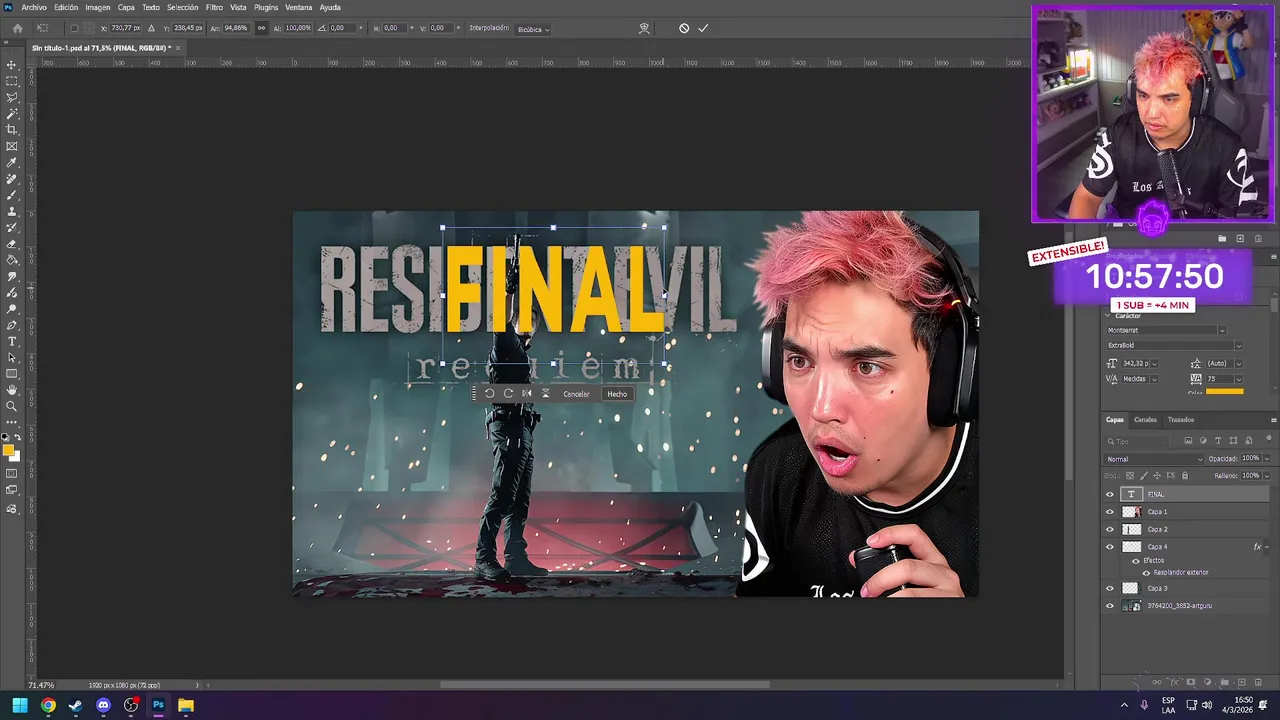
Task: Select the Brush tool
Action: (x=12, y=195)
